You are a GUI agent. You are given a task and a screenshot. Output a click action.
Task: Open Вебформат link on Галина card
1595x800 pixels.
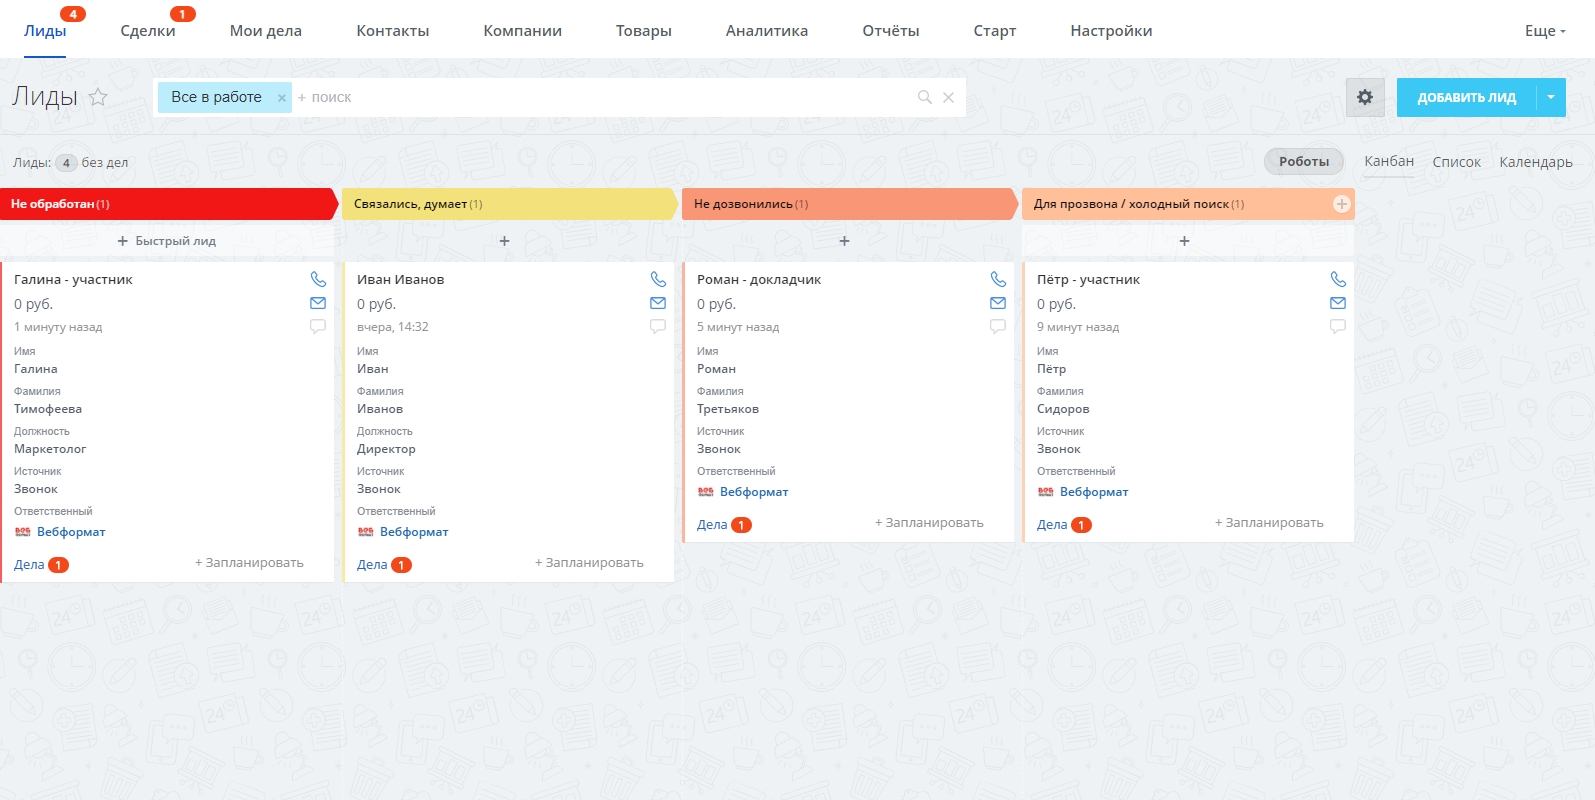(x=71, y=532)
